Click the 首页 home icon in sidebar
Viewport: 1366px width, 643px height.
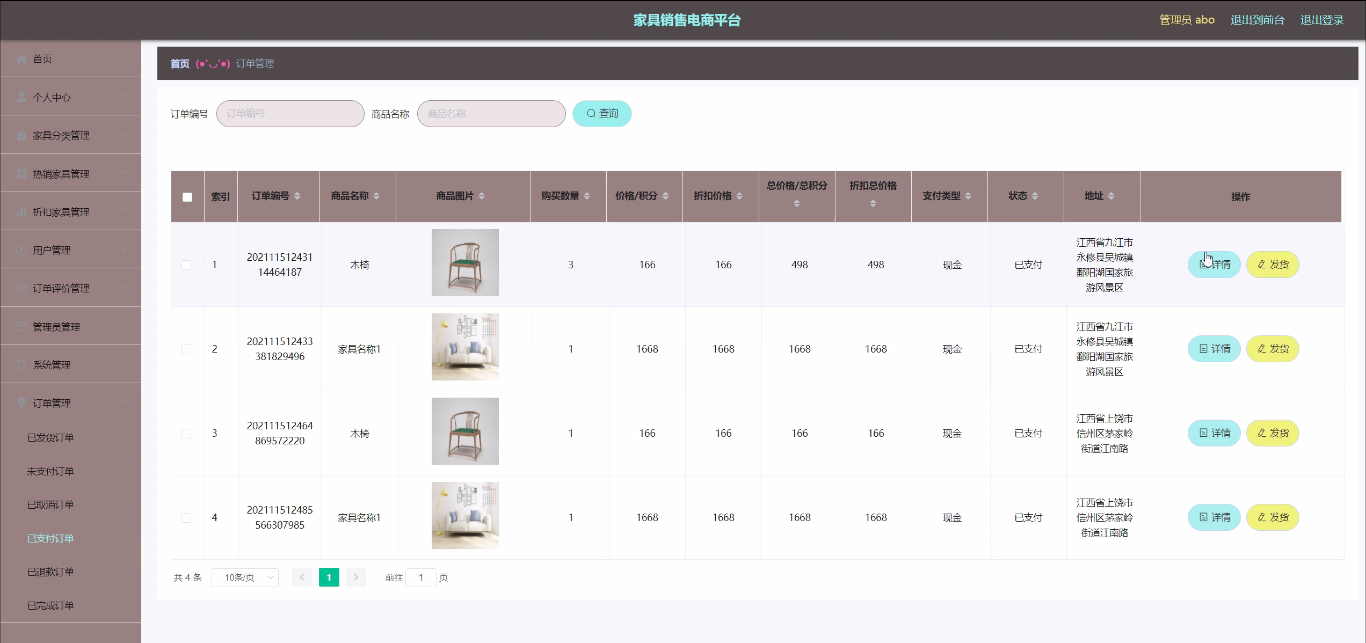pos(21,60)
